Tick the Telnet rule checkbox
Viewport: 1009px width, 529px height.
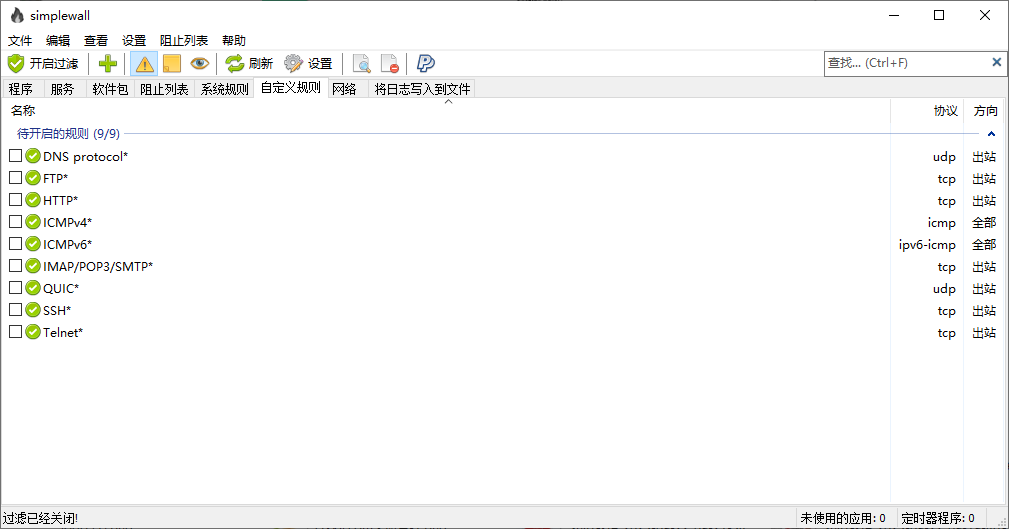(x=15, y=332)
